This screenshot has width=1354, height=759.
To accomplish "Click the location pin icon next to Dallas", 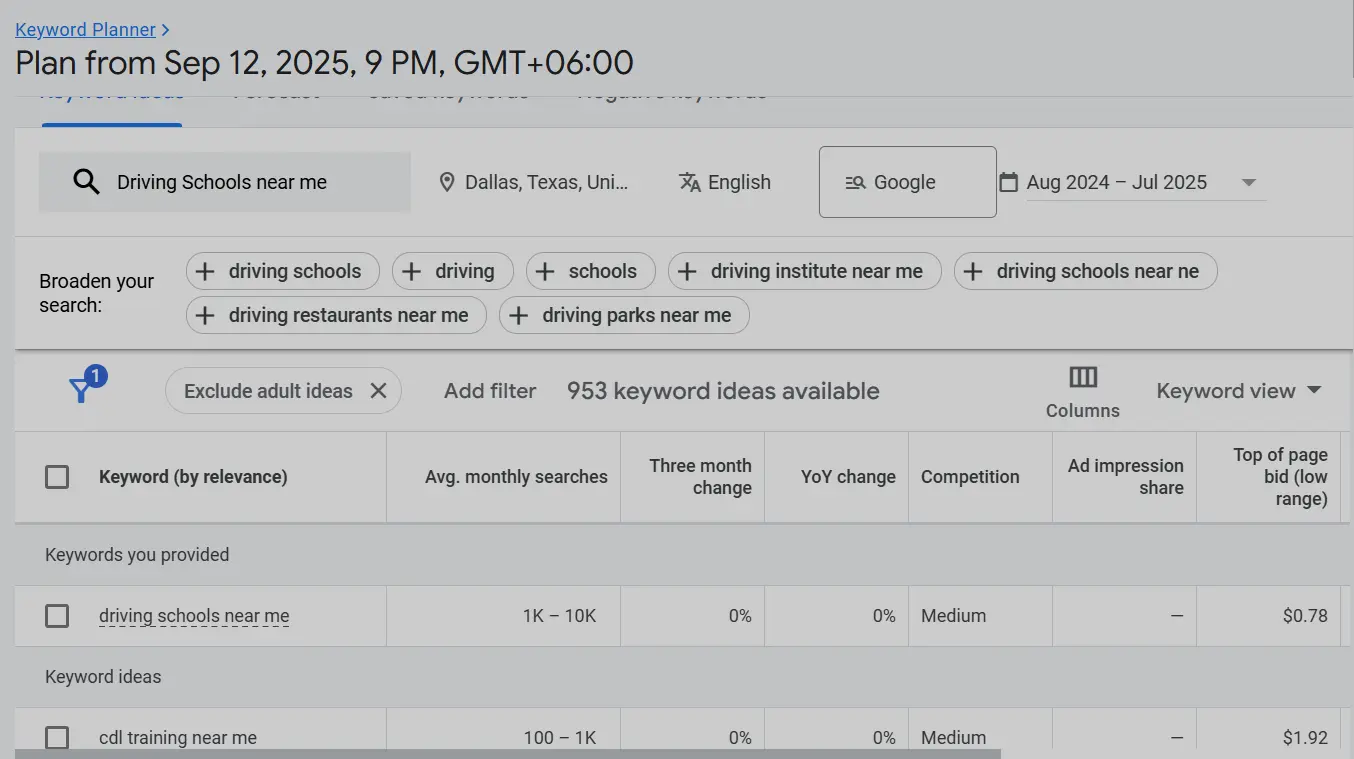I will tap(447, 181).
